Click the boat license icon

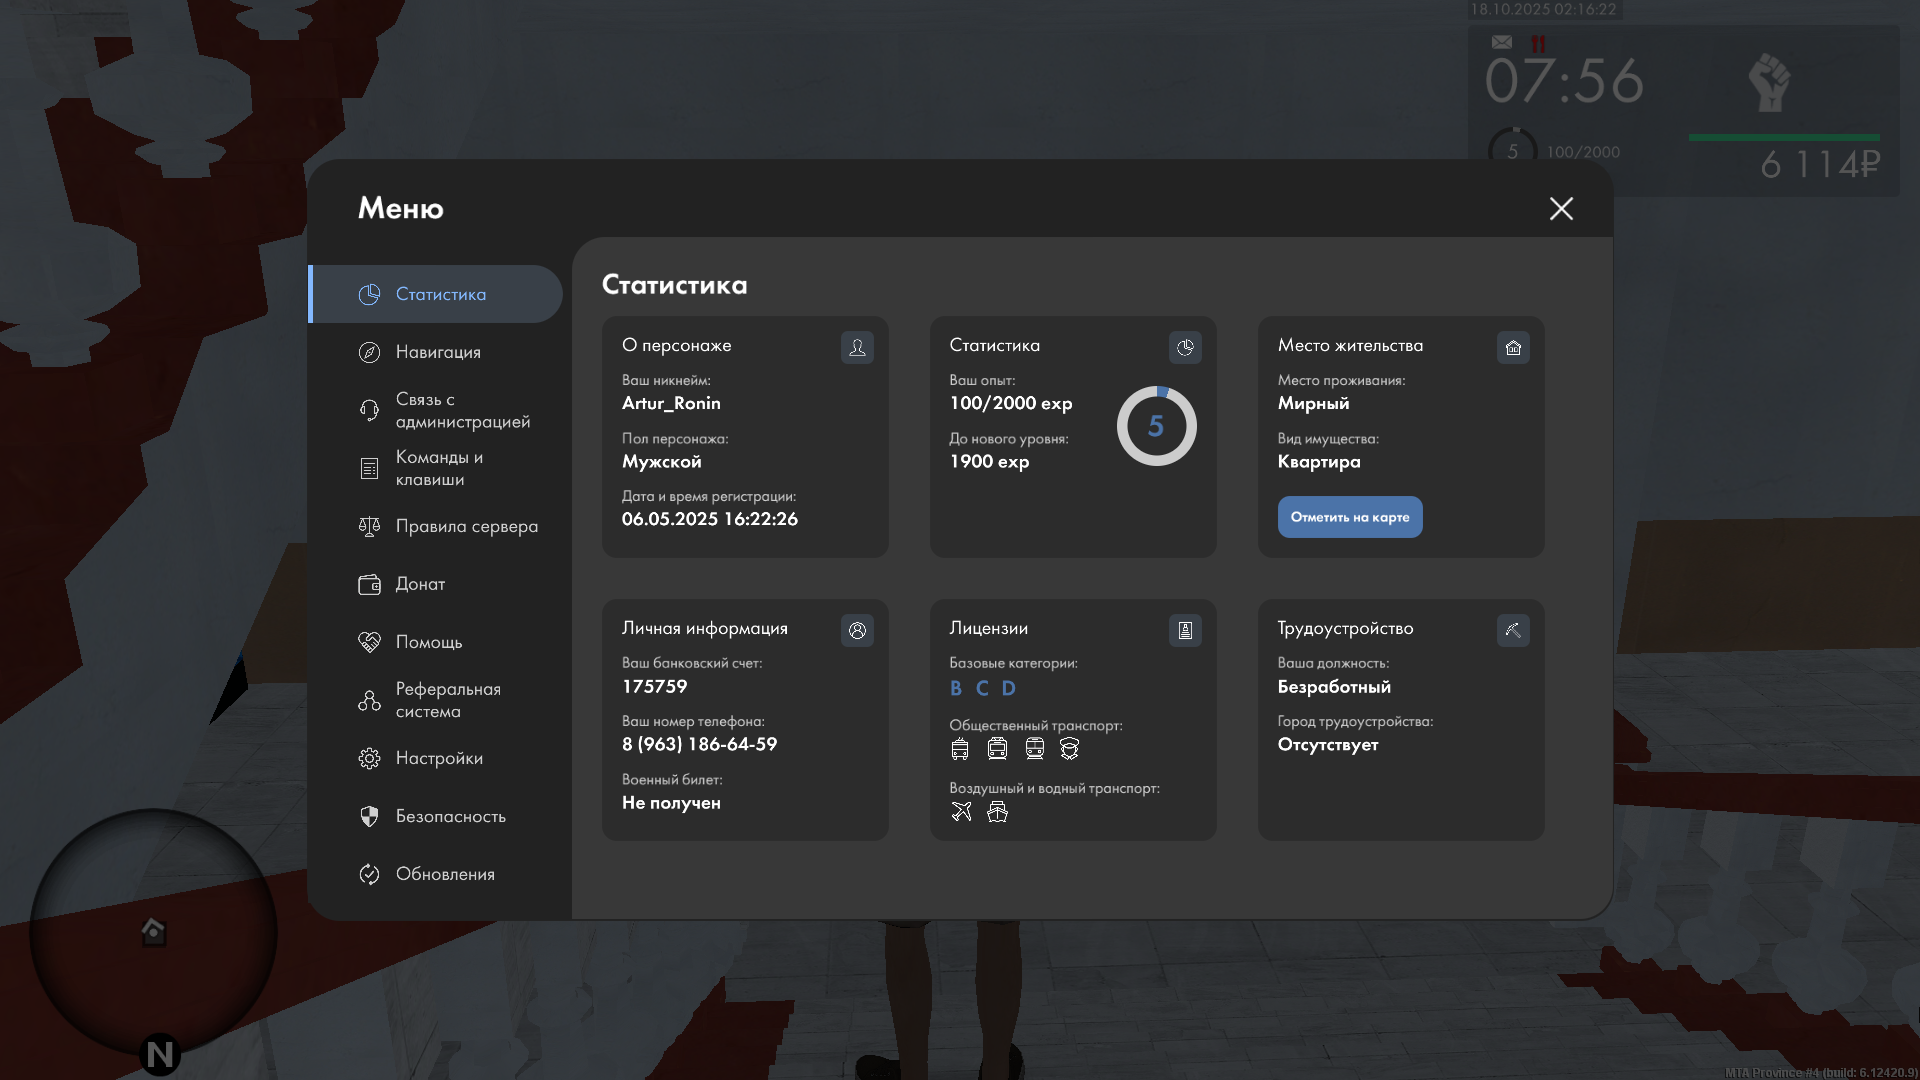997,811
